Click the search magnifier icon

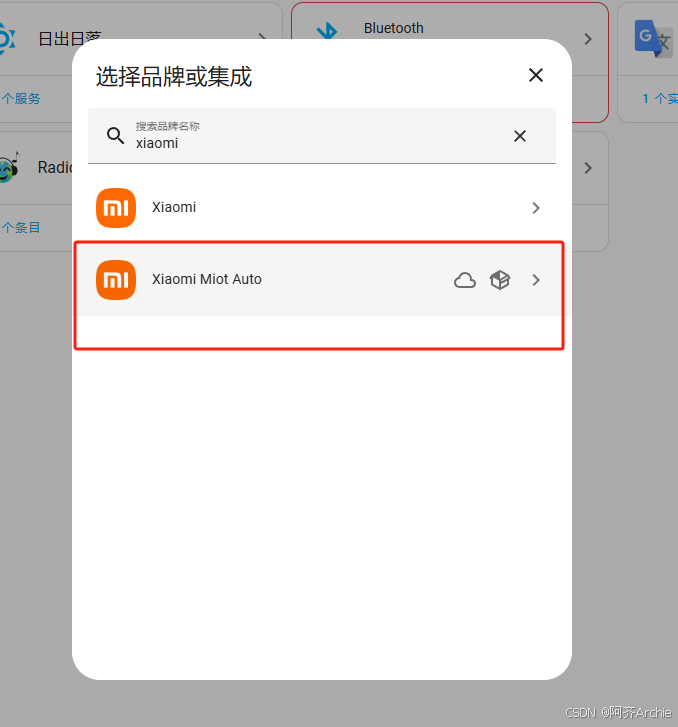(x=115, y=136)
